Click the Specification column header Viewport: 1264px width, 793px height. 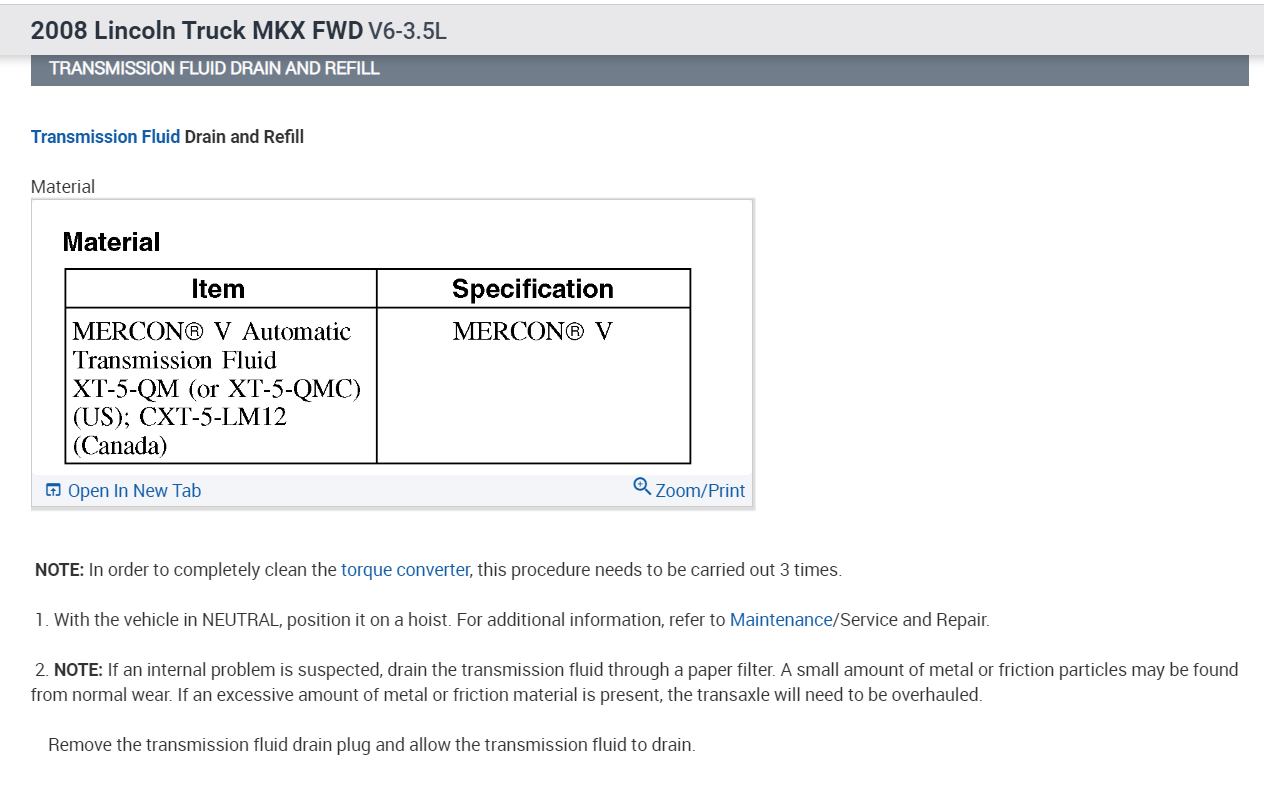[x=532, y=289]
